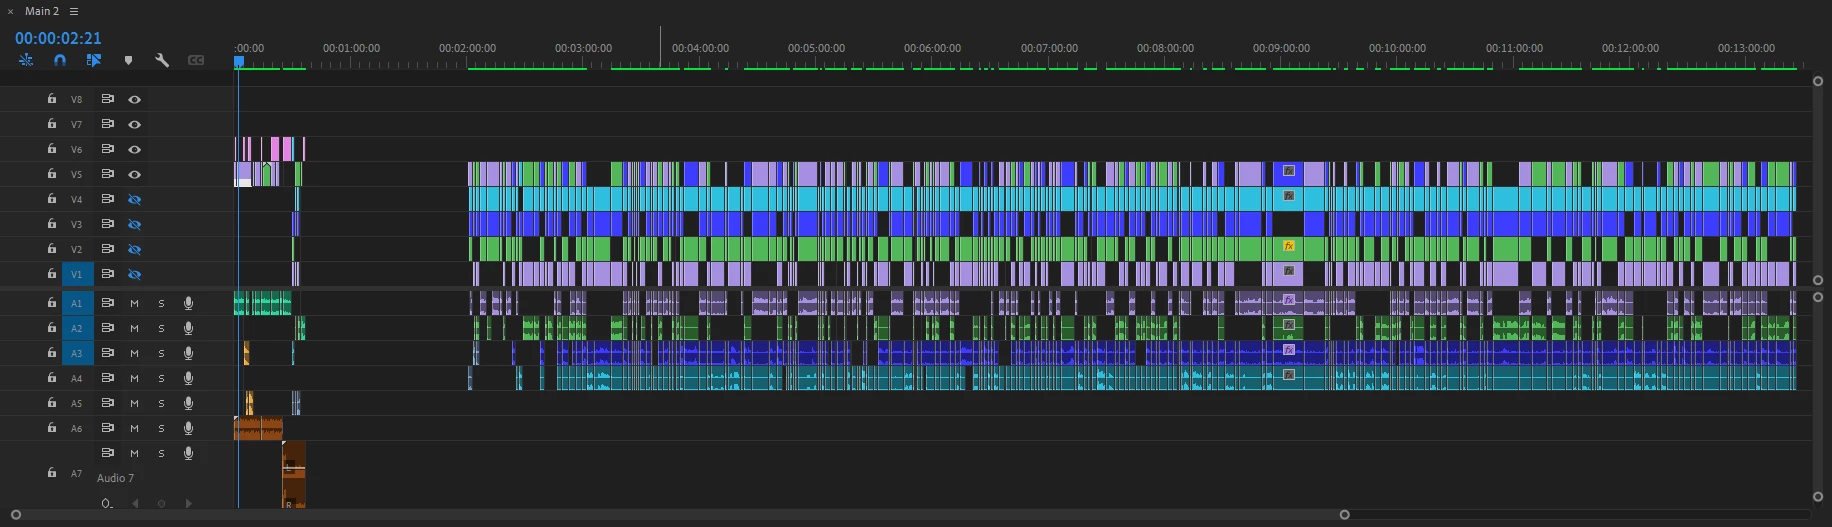The width and height of the screenshot is (1832, 527).
Task: Toggle lock on track V8
Action: pos(51,99)
